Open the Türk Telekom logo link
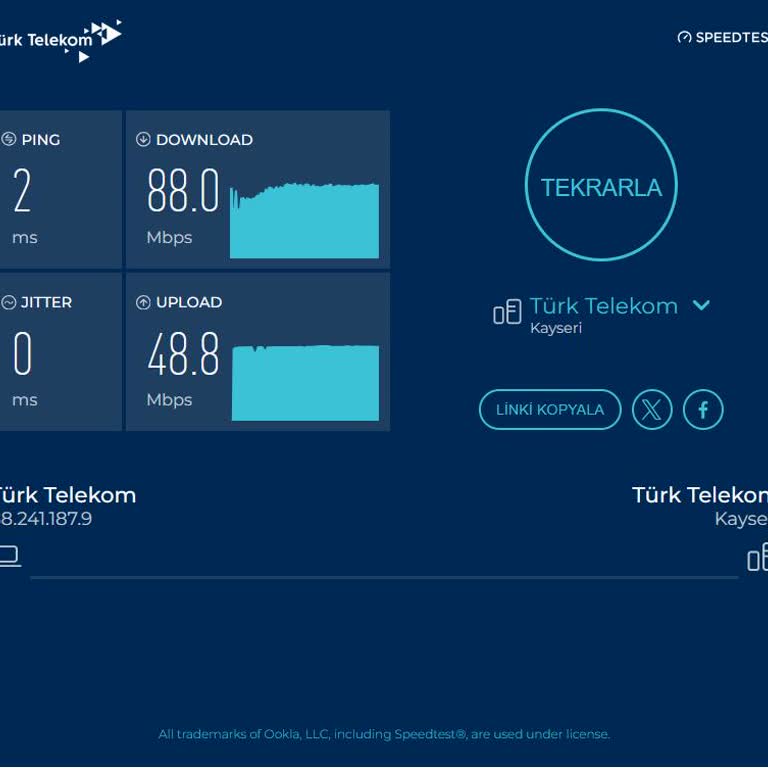Screen dimensions: 768x768 click(59, 41)
